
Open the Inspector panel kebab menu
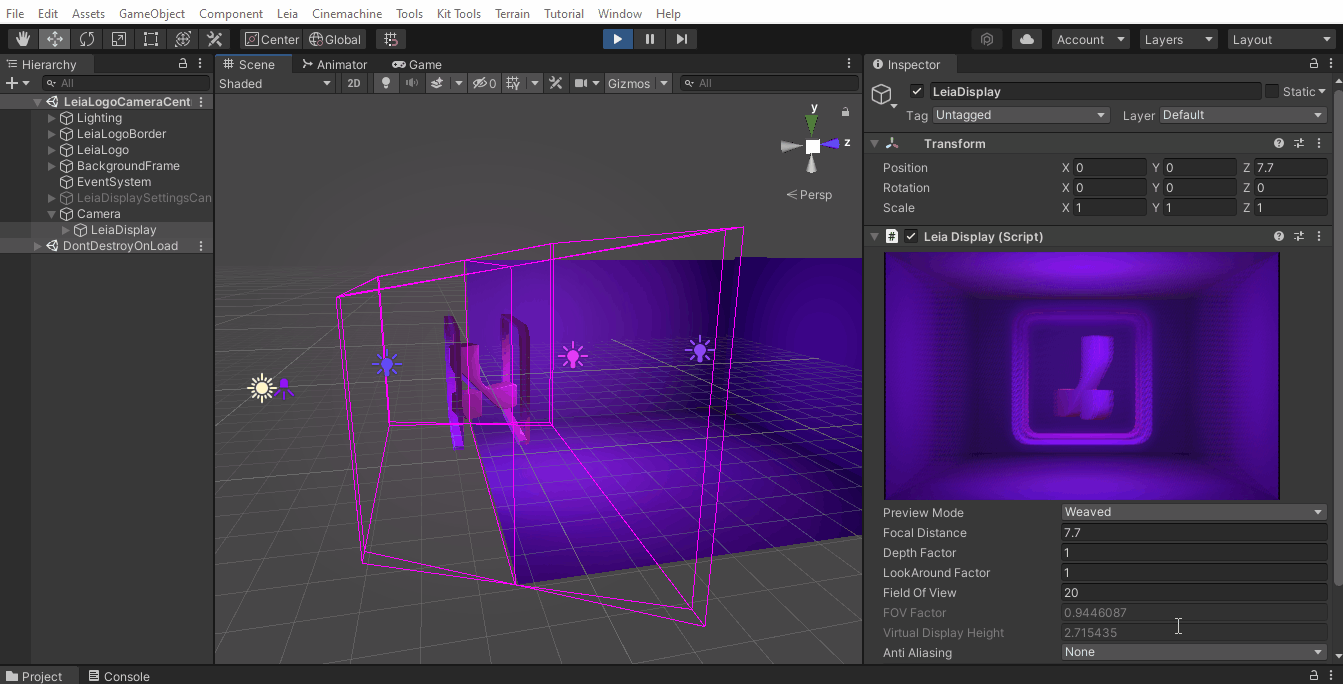(x=1332, y=63)
